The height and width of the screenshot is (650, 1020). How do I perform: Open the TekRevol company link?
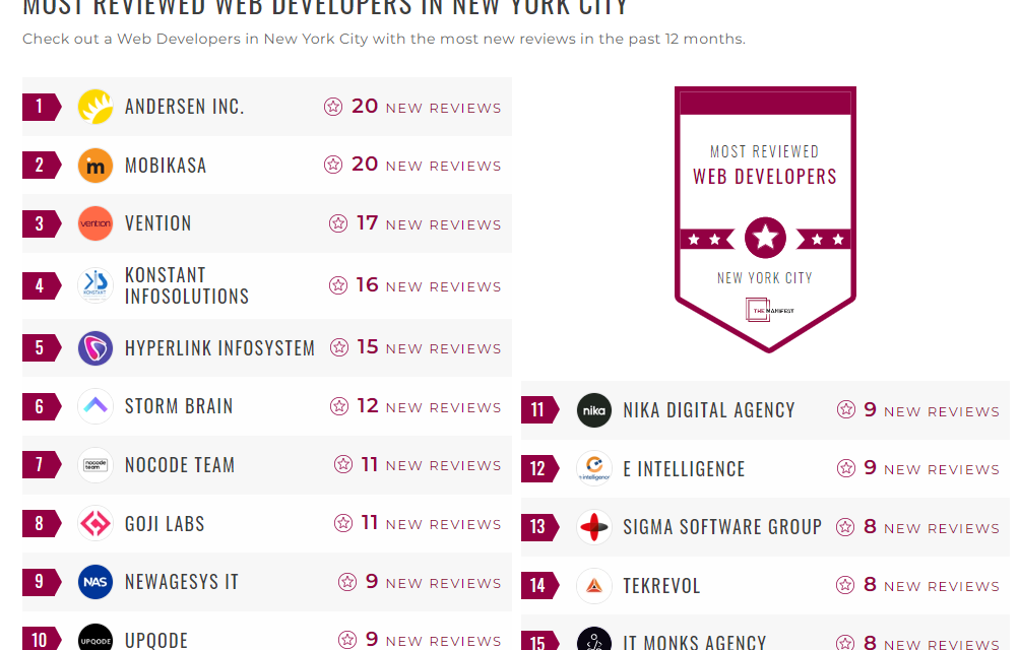pos(662,586)
